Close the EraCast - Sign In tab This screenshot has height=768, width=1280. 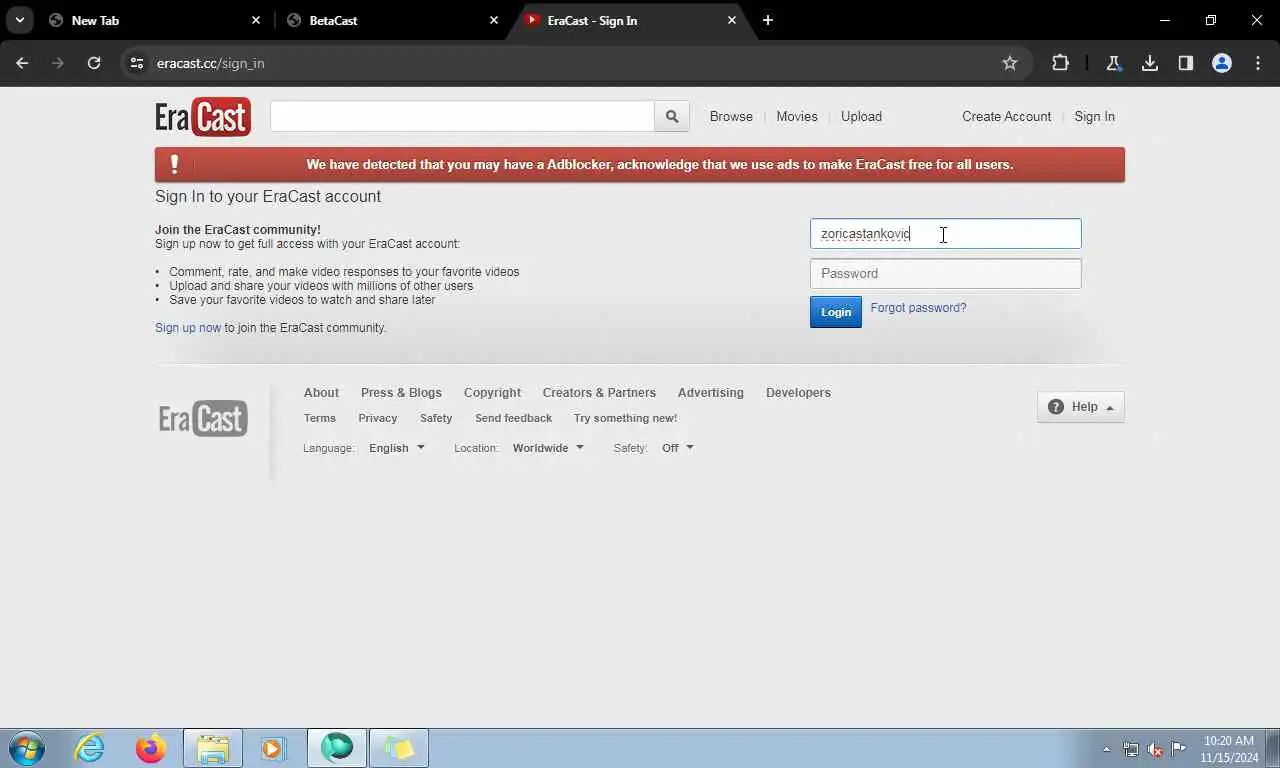(732, 20)
